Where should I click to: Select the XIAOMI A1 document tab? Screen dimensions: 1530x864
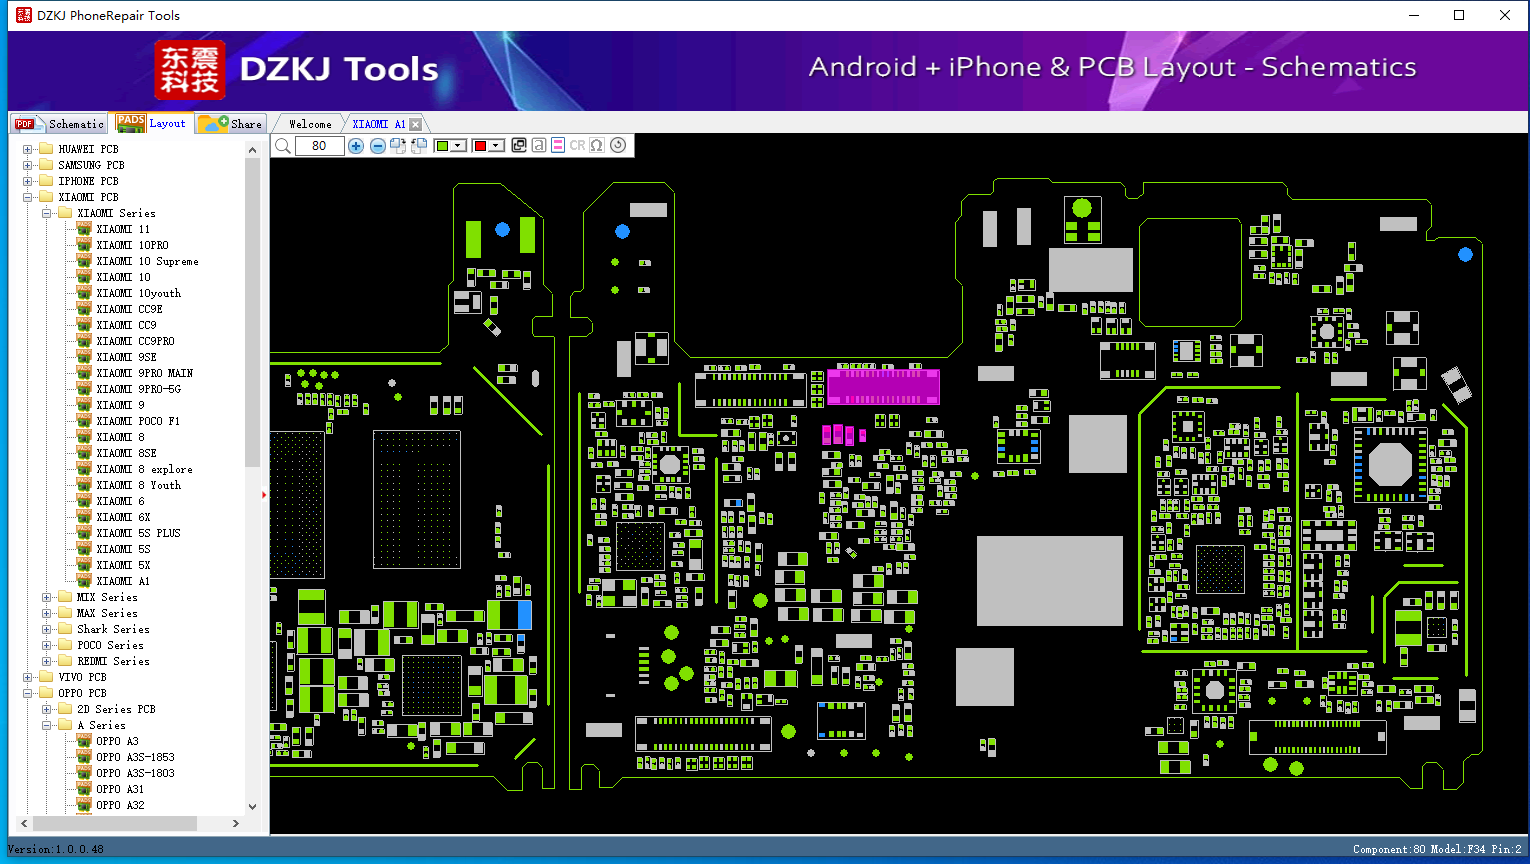(379, 124)
